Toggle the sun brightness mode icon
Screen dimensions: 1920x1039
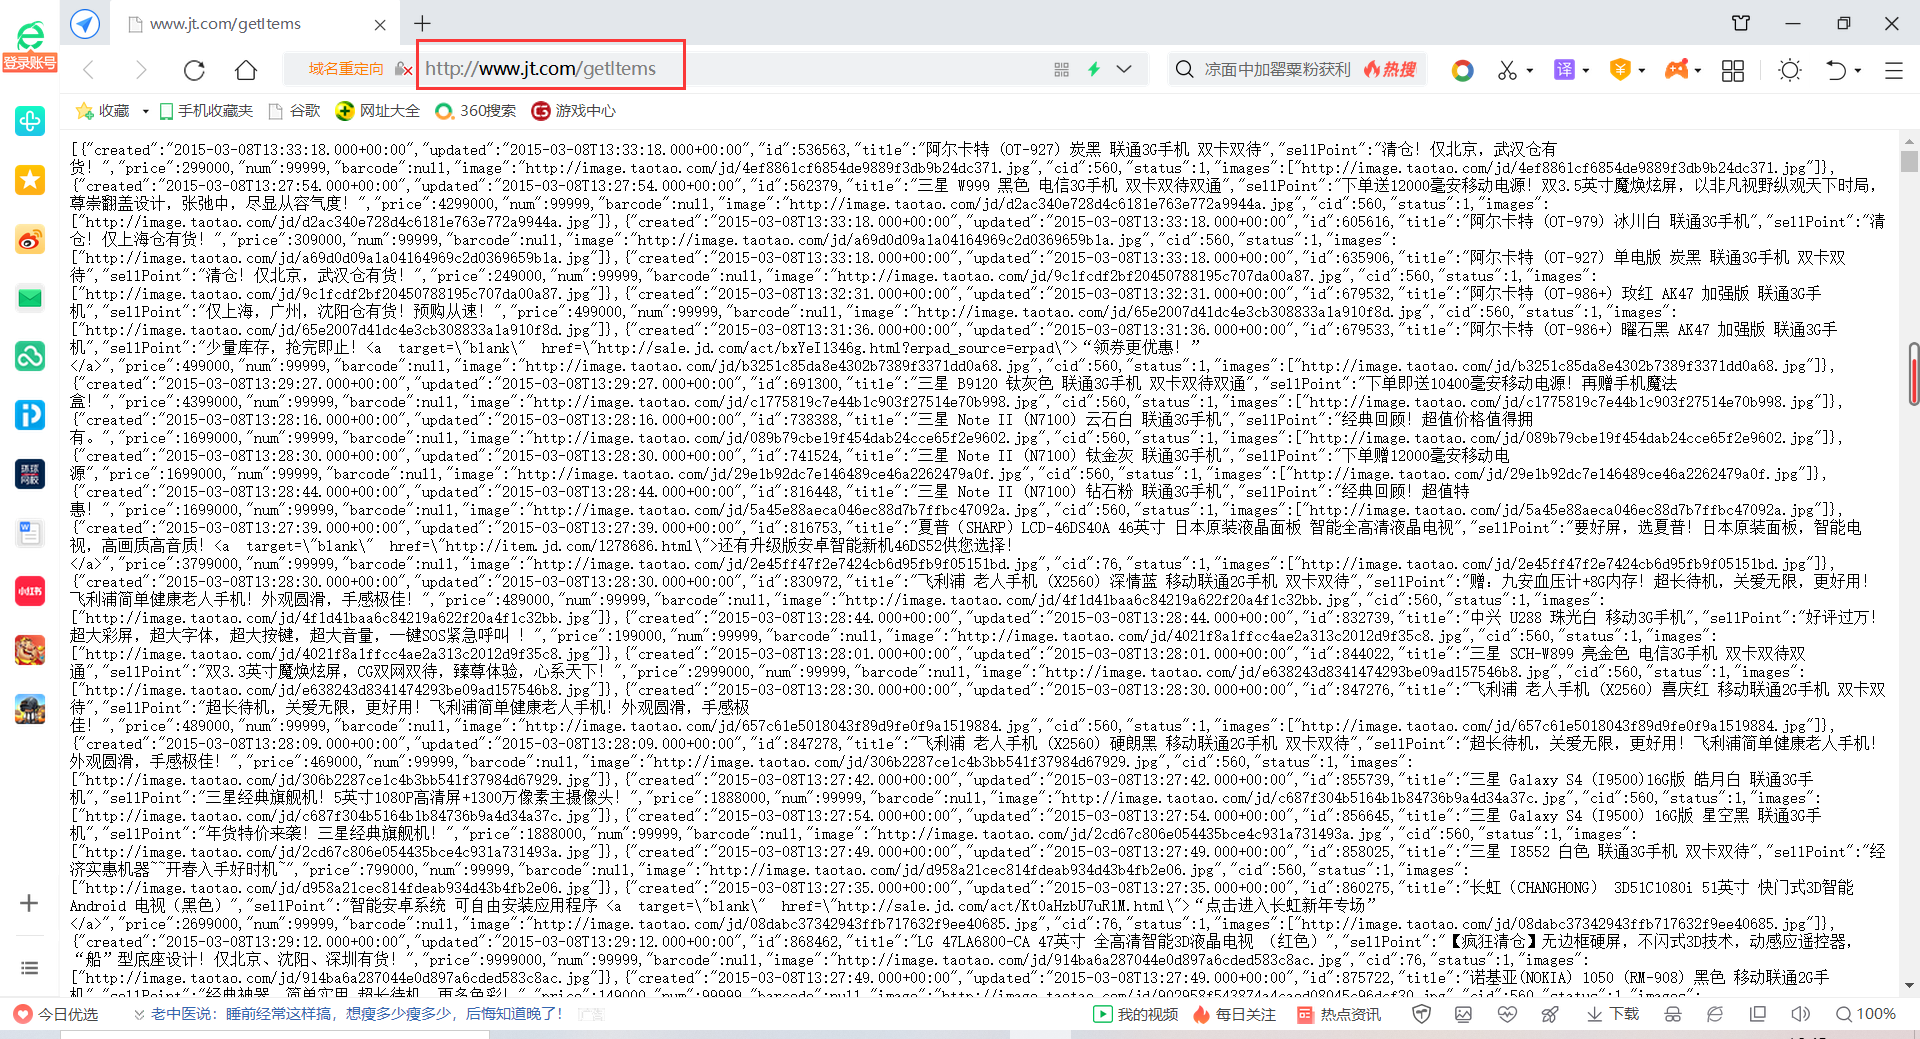tap(1790, 70)
